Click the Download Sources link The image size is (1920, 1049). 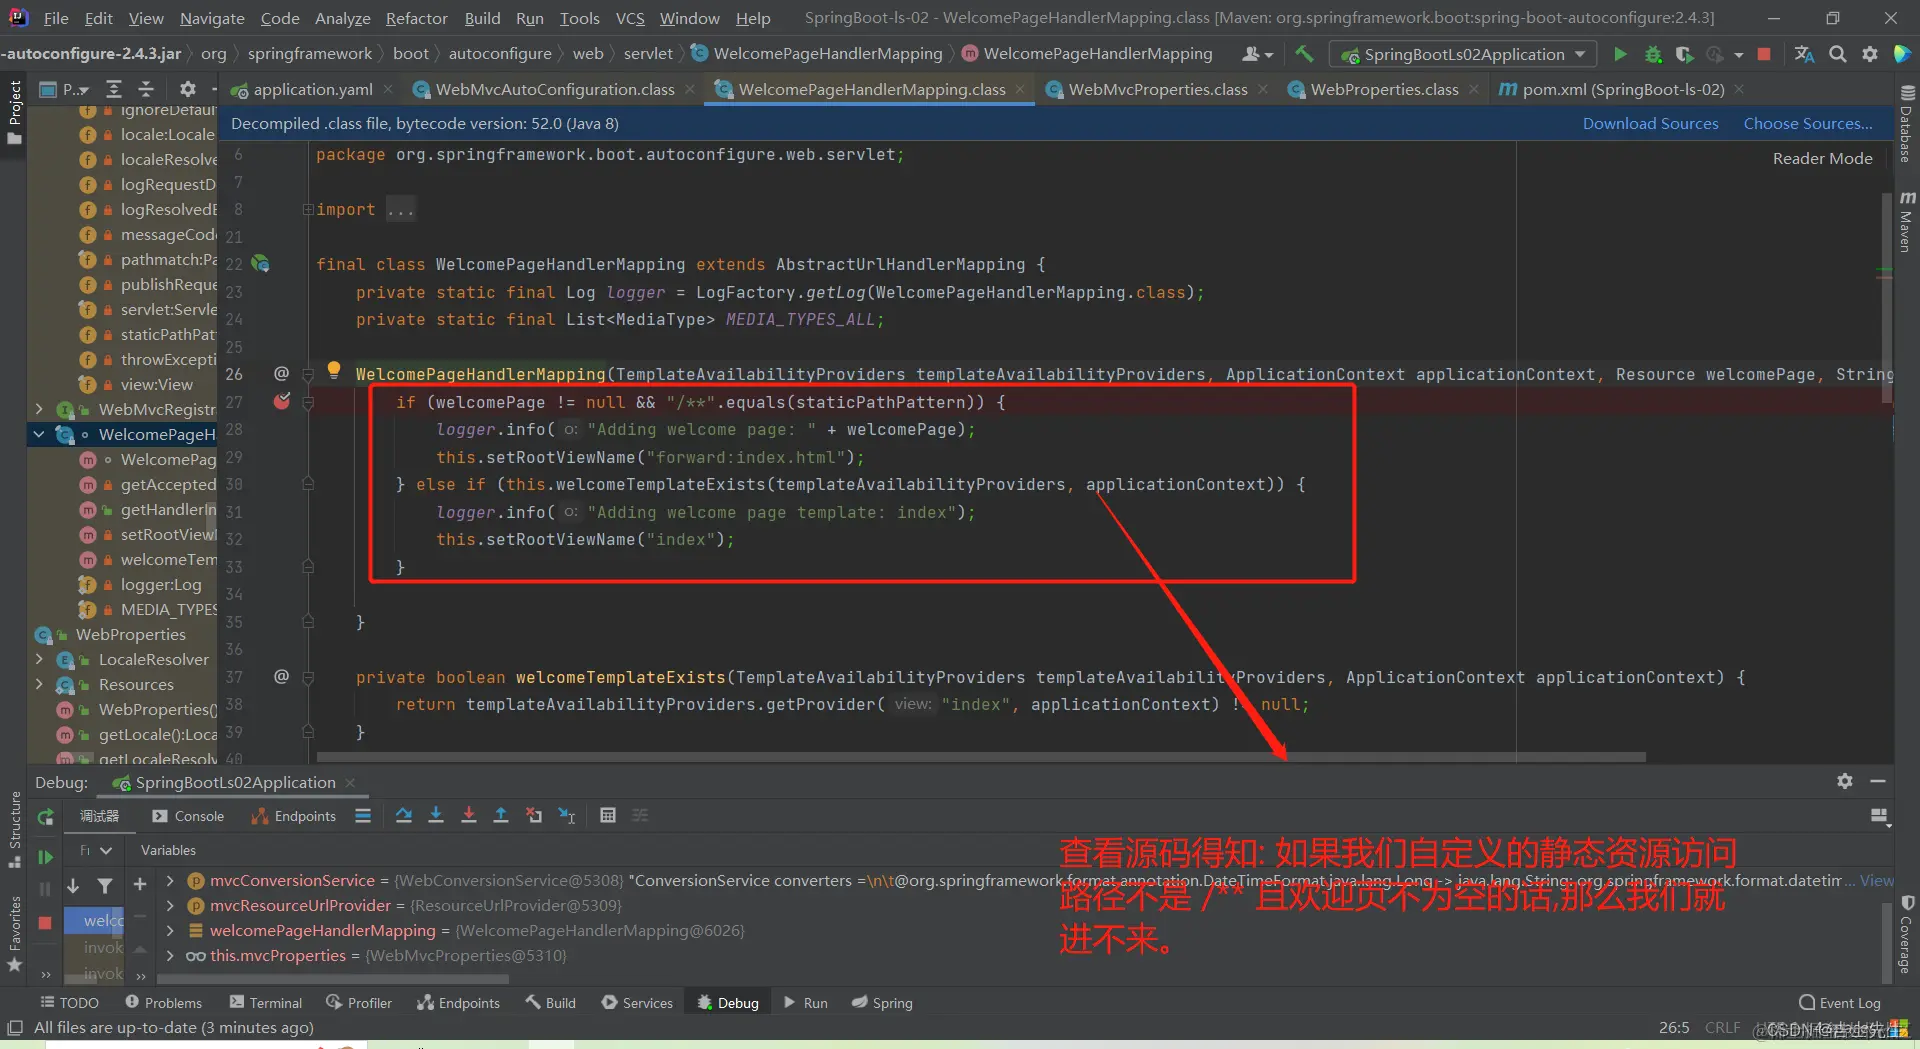[x=1650, y=123]
